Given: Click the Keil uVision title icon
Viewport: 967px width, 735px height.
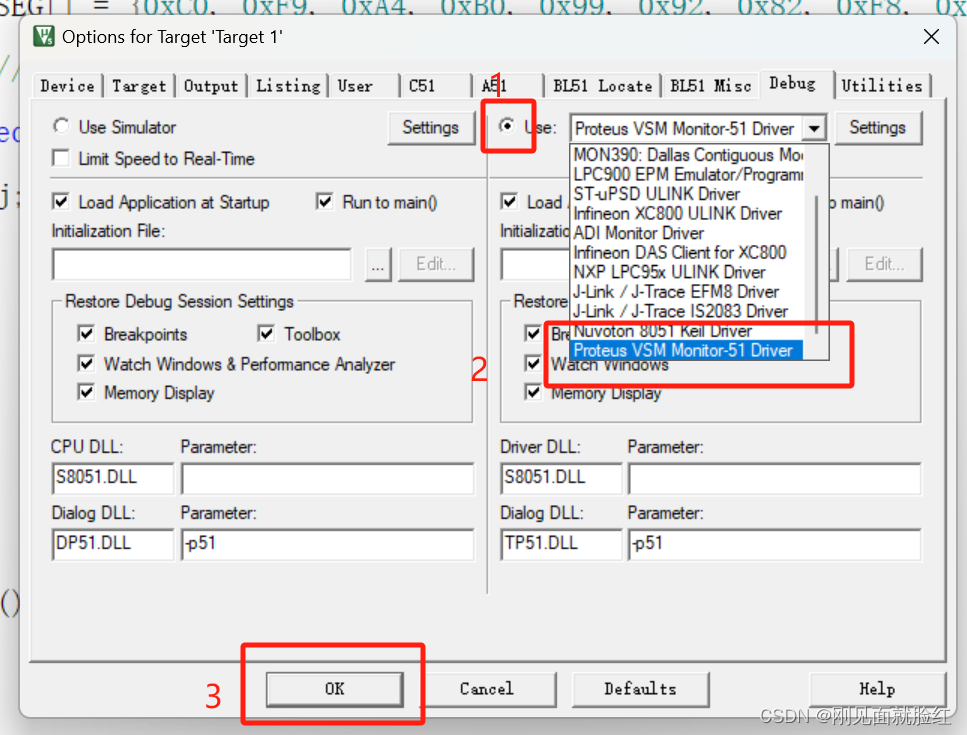Looking at the screenshot, I should pyautogui.click(x=44, y=36).
